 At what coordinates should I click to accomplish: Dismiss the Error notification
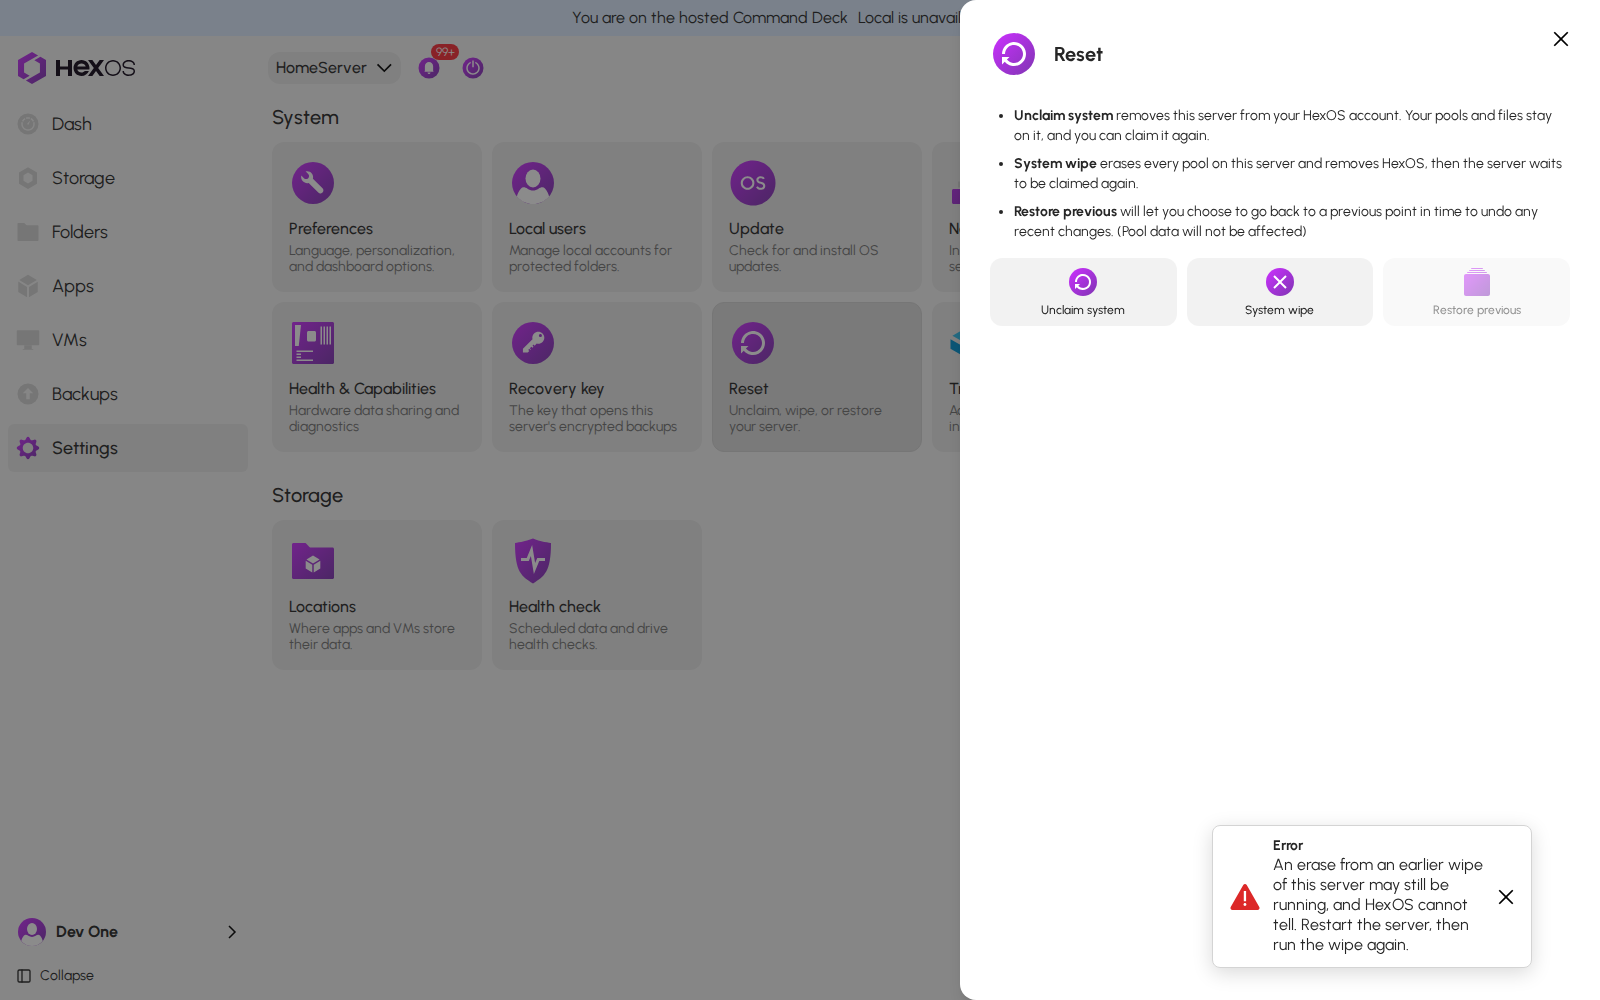(1506, 897)
